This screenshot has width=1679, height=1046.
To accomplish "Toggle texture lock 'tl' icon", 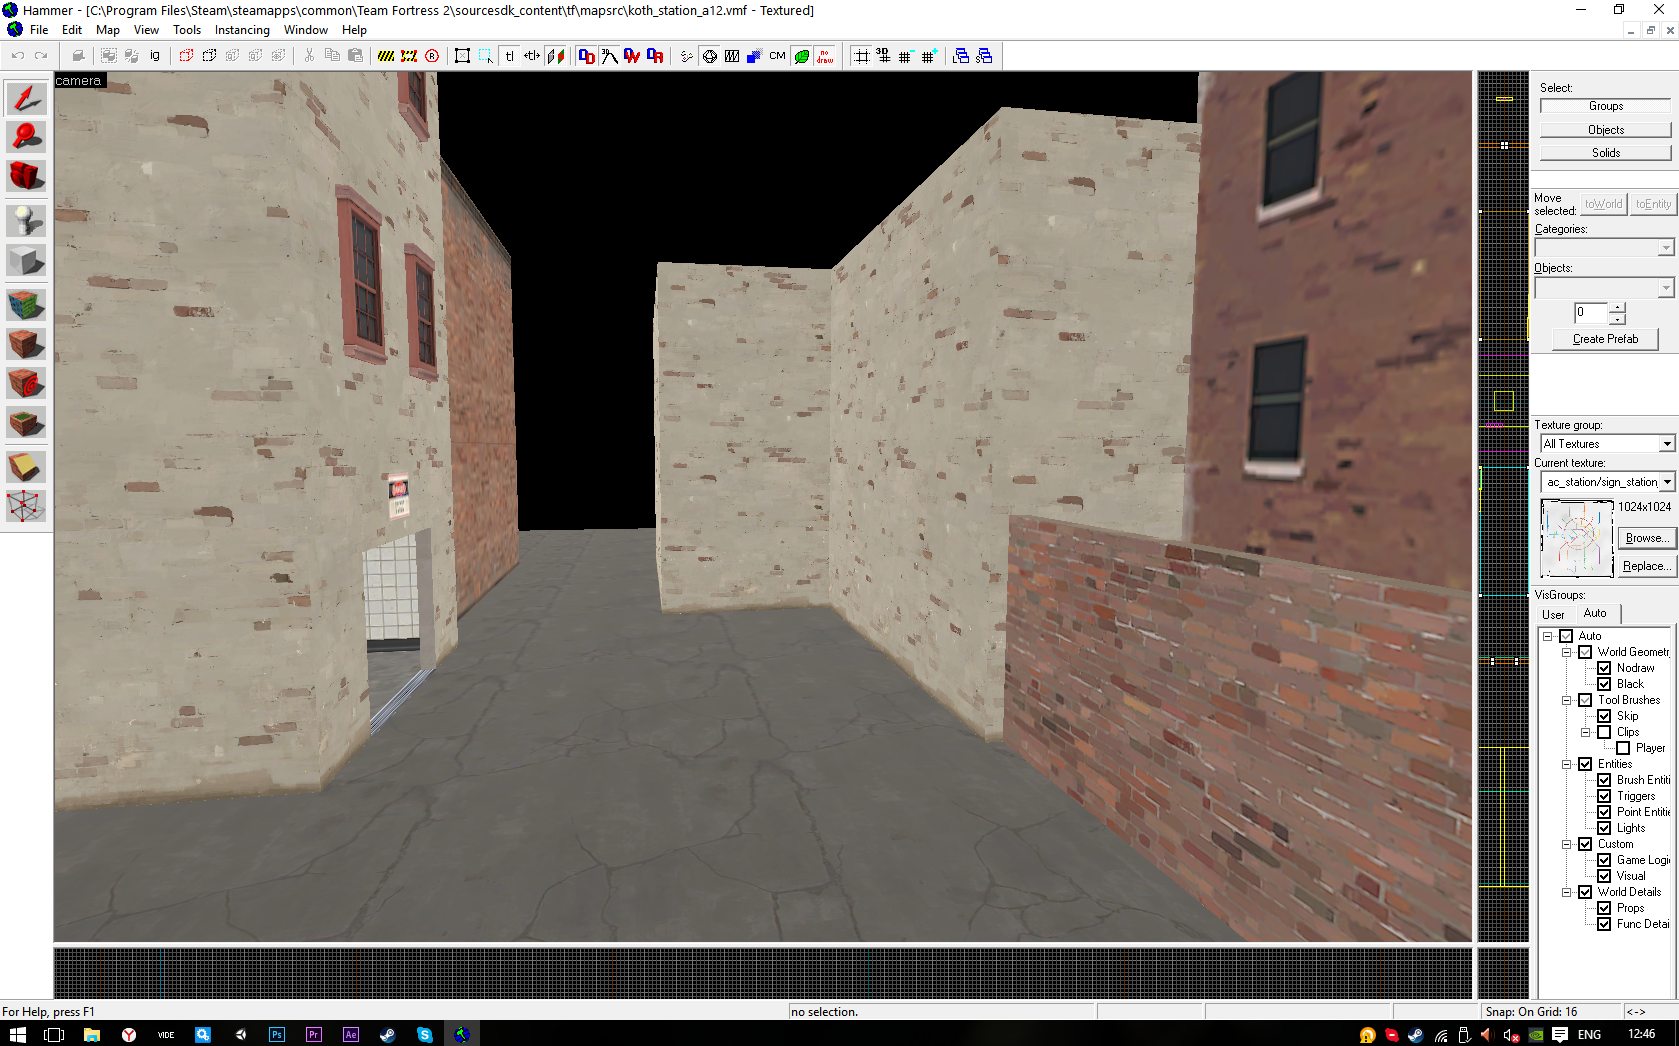I will tap(509, 56).
